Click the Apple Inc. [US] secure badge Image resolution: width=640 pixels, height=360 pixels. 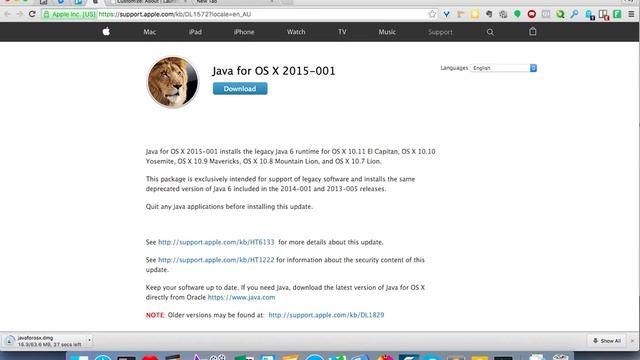pyautogui.click(x=70, y=14)
